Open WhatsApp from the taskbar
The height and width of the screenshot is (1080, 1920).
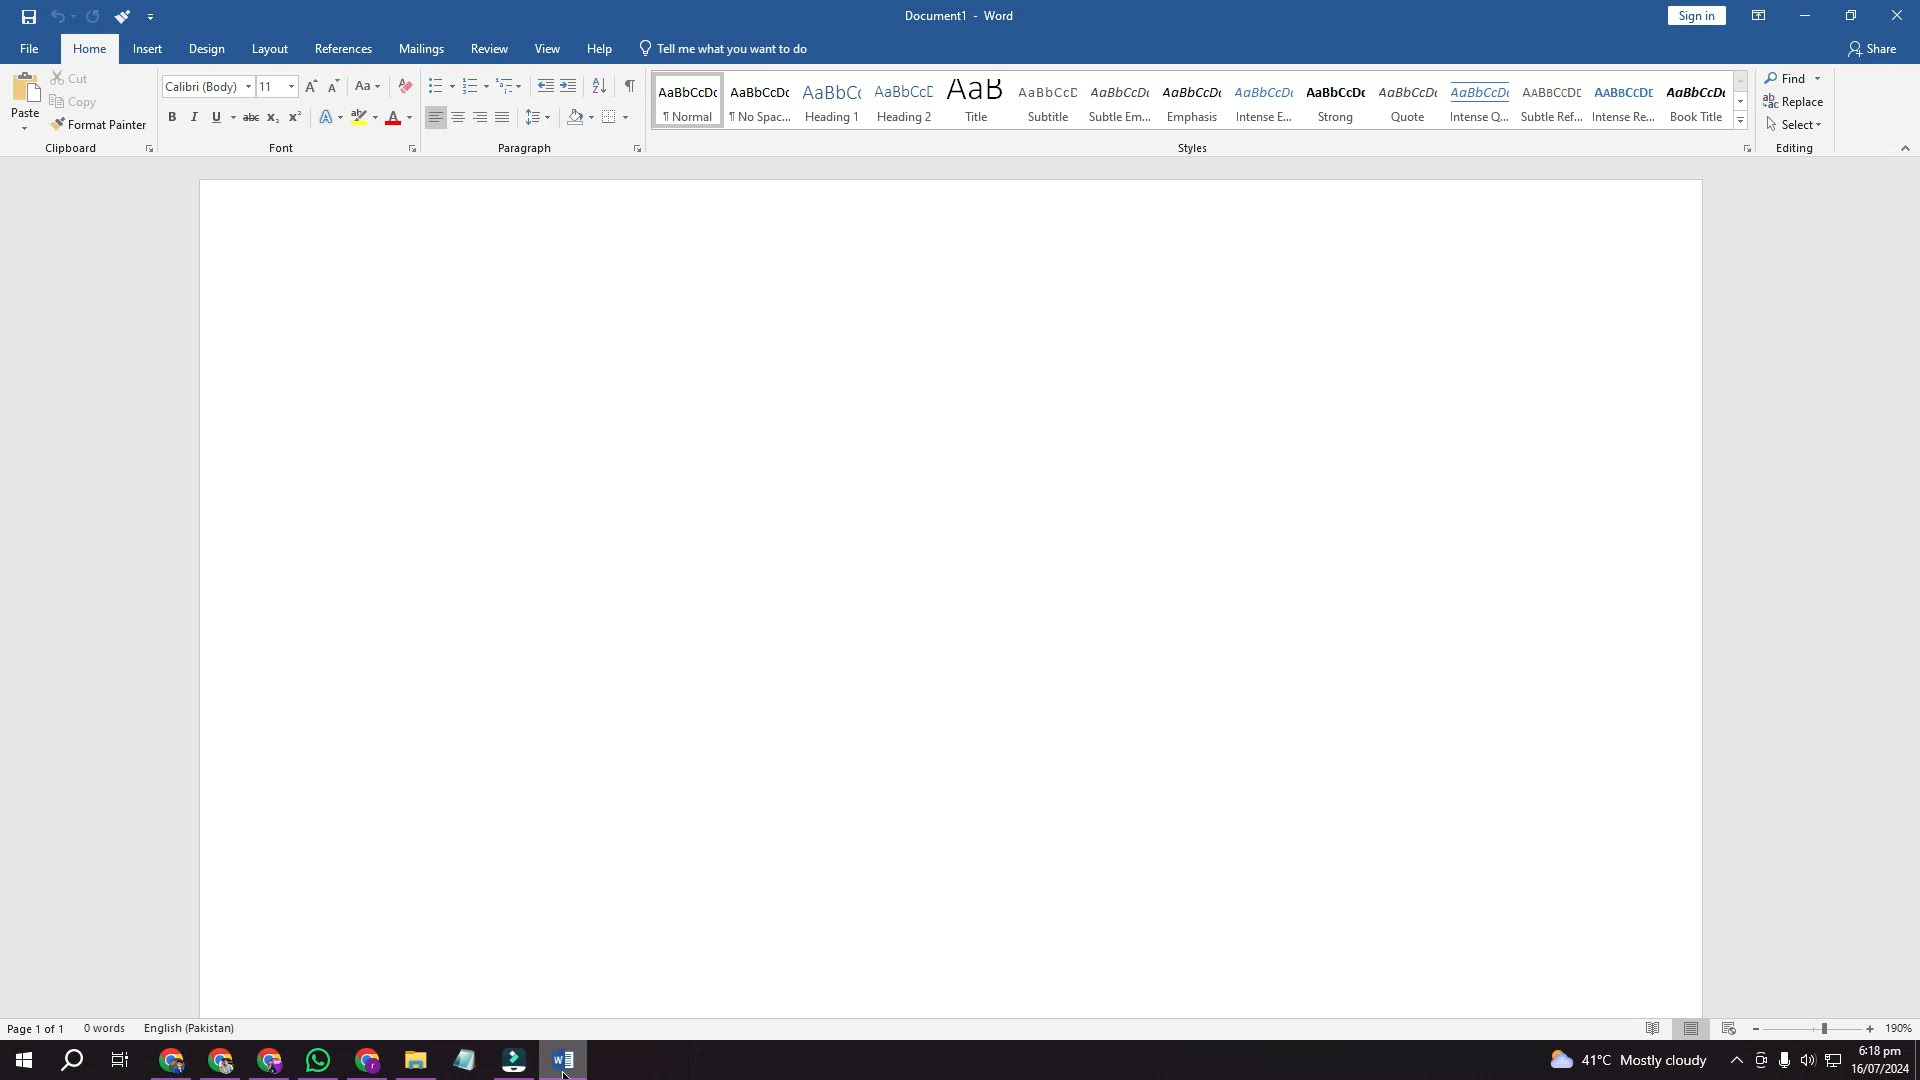(318, 1060)
